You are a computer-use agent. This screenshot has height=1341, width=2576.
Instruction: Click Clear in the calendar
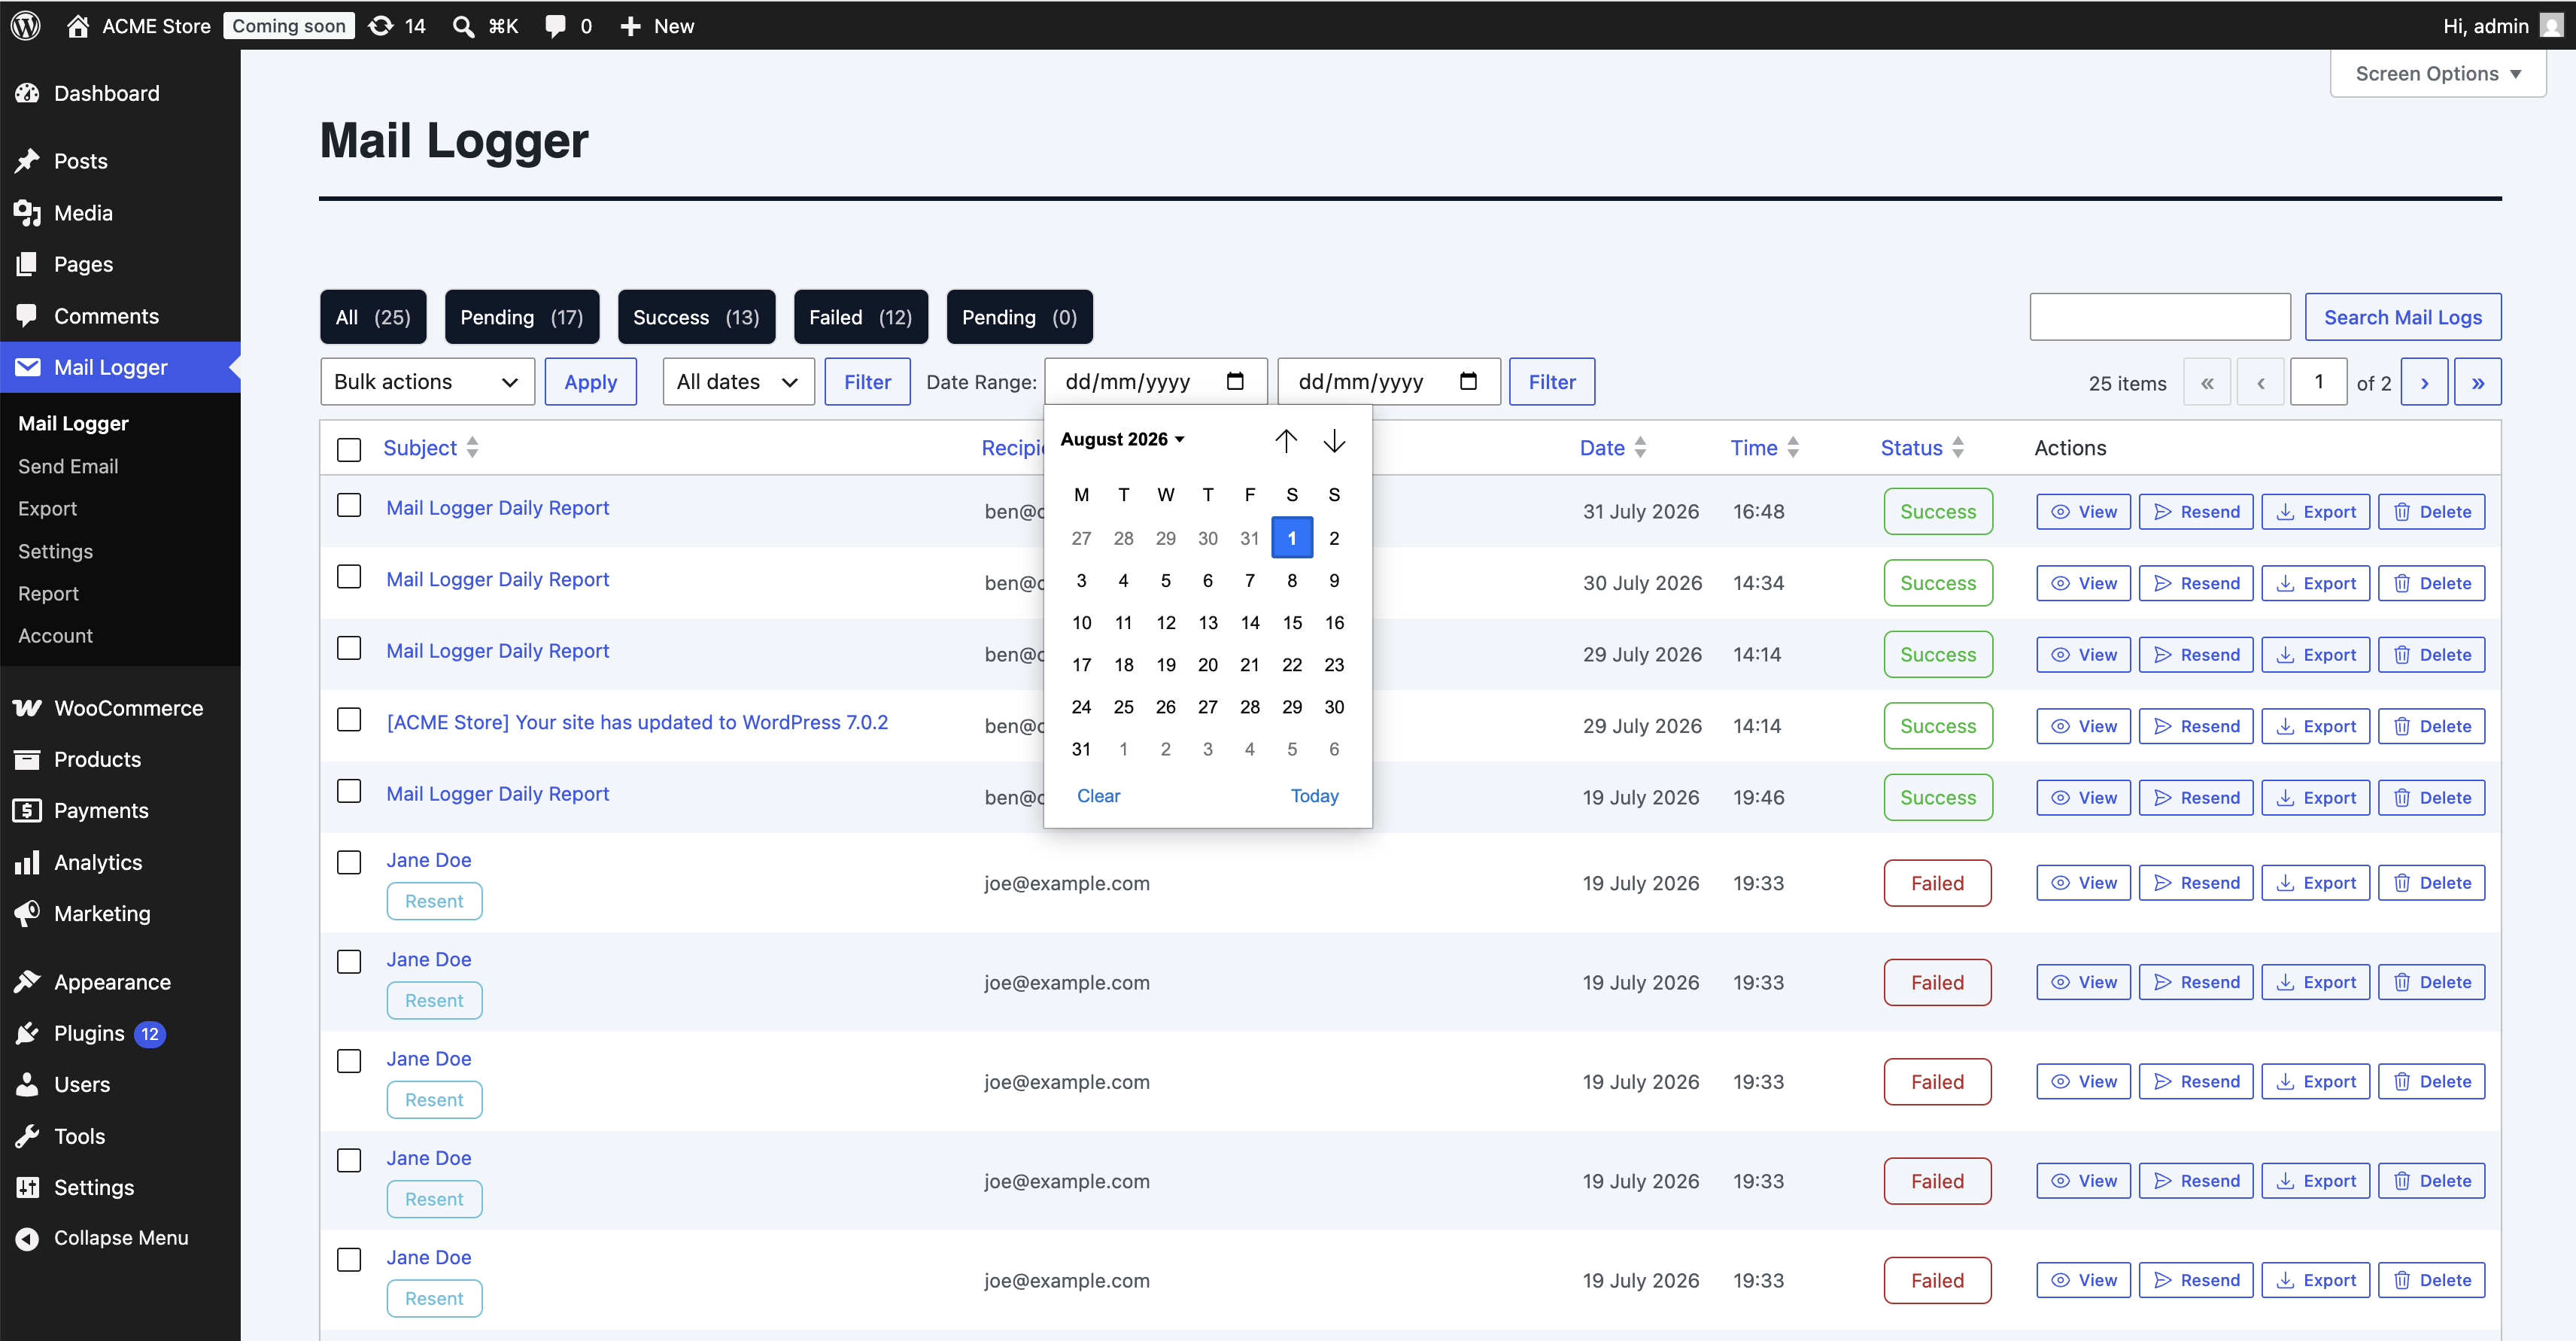1098,795
